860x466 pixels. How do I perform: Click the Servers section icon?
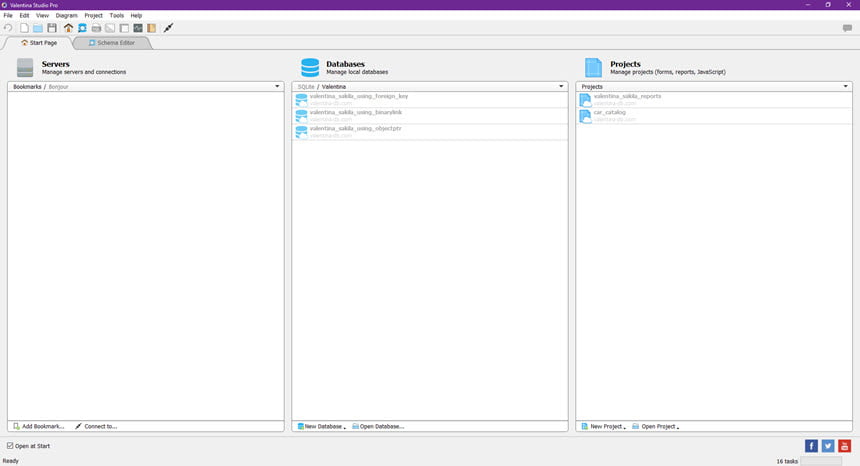tap(25, 67)
